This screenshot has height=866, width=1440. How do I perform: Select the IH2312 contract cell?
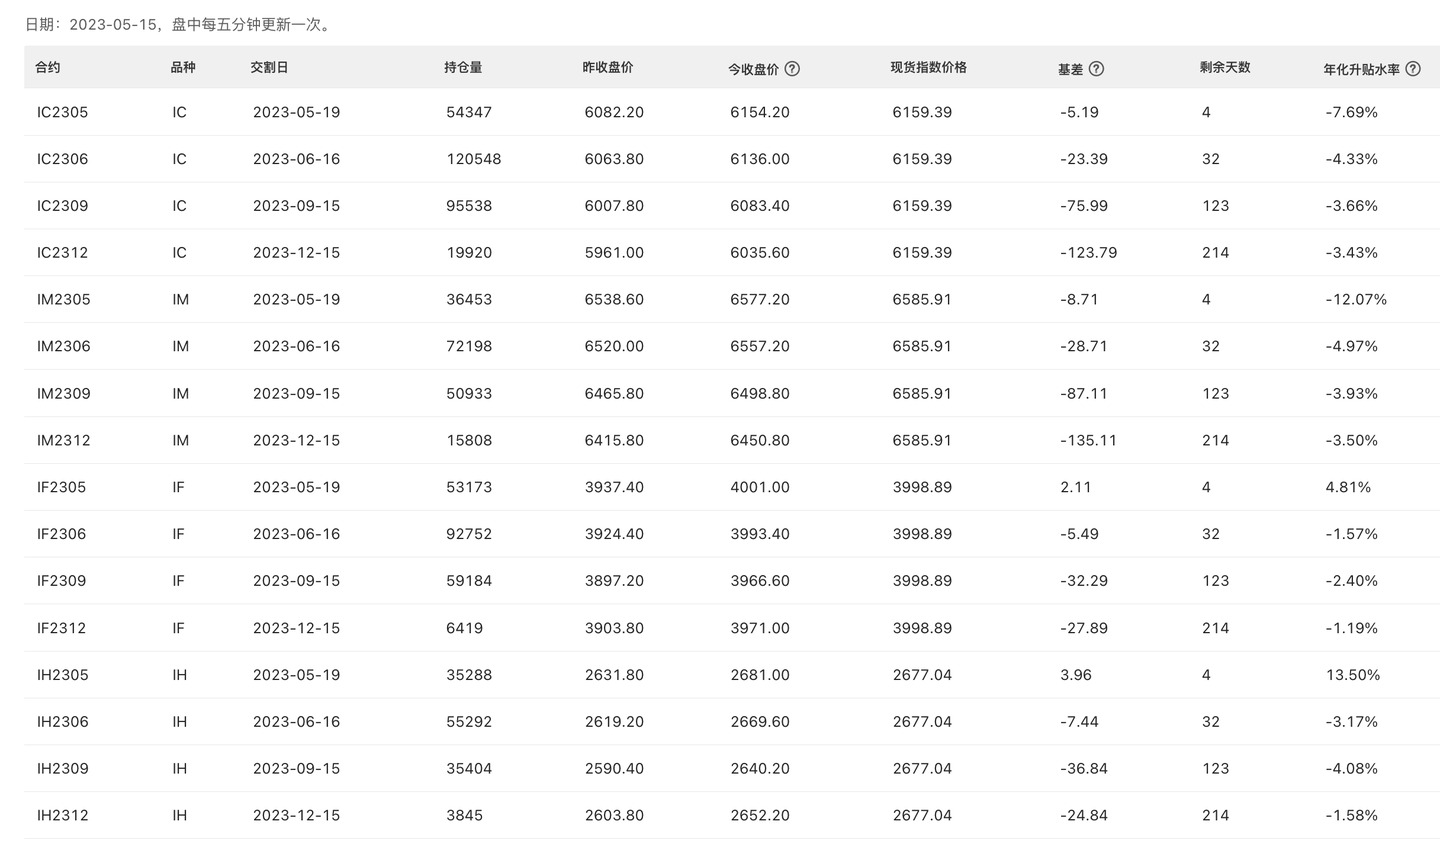[x=62, y=815]
